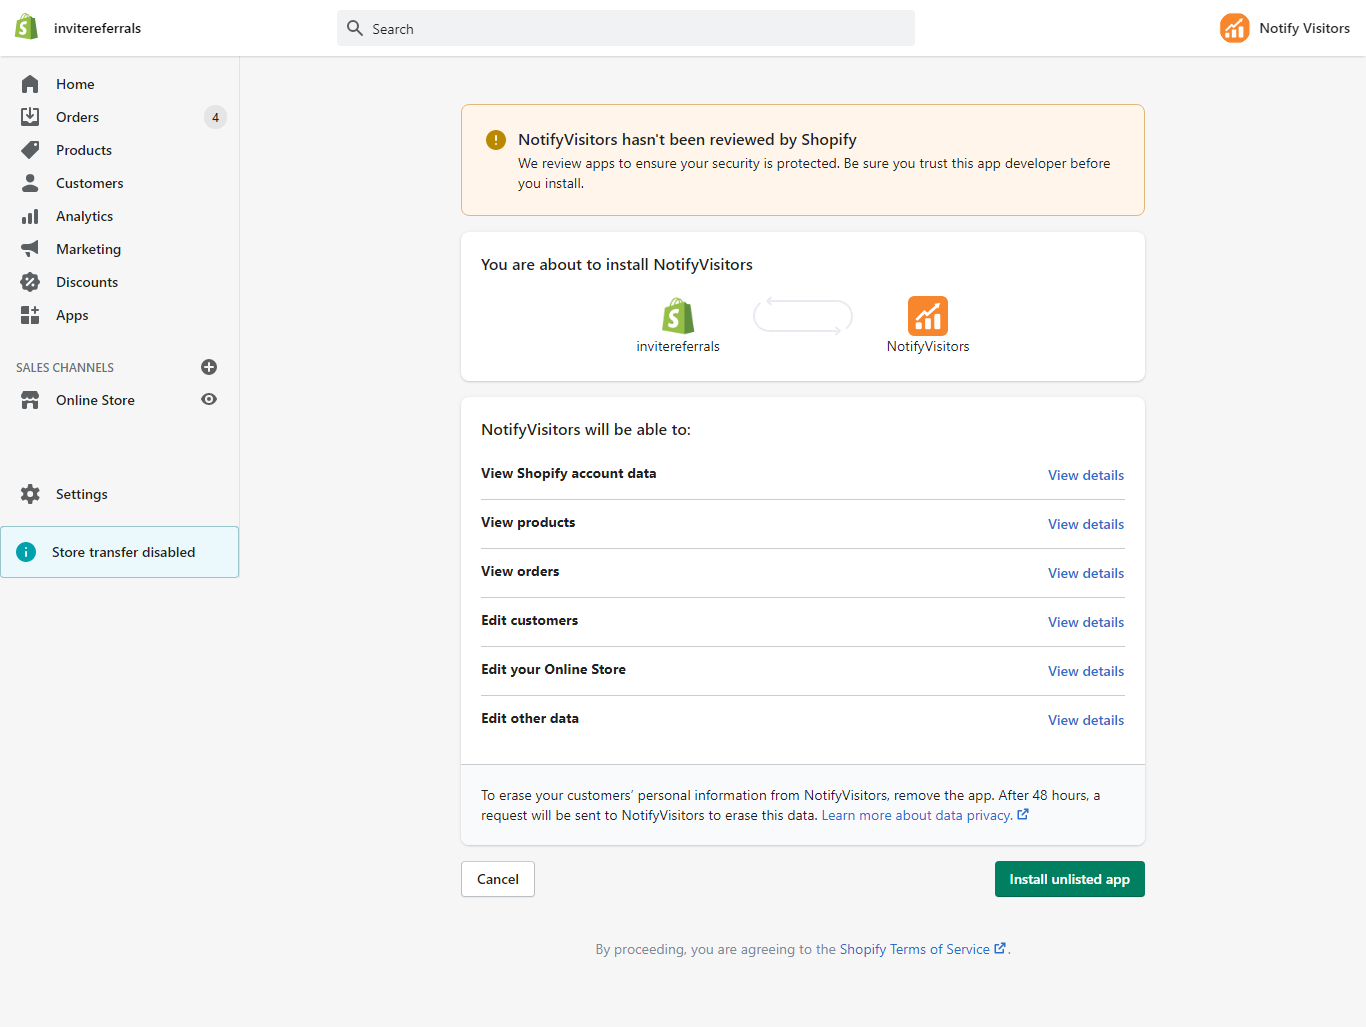Image resolution: width=1366 pixels, height=1027 pixels.
Task: Expand View details for Edit other data
Action: tap(1086, 720)
